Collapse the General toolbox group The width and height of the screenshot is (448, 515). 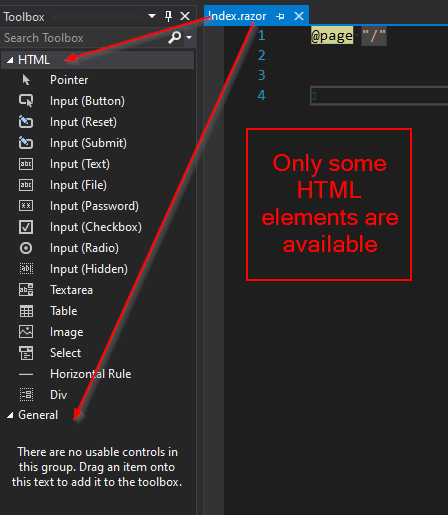point(10,415)
